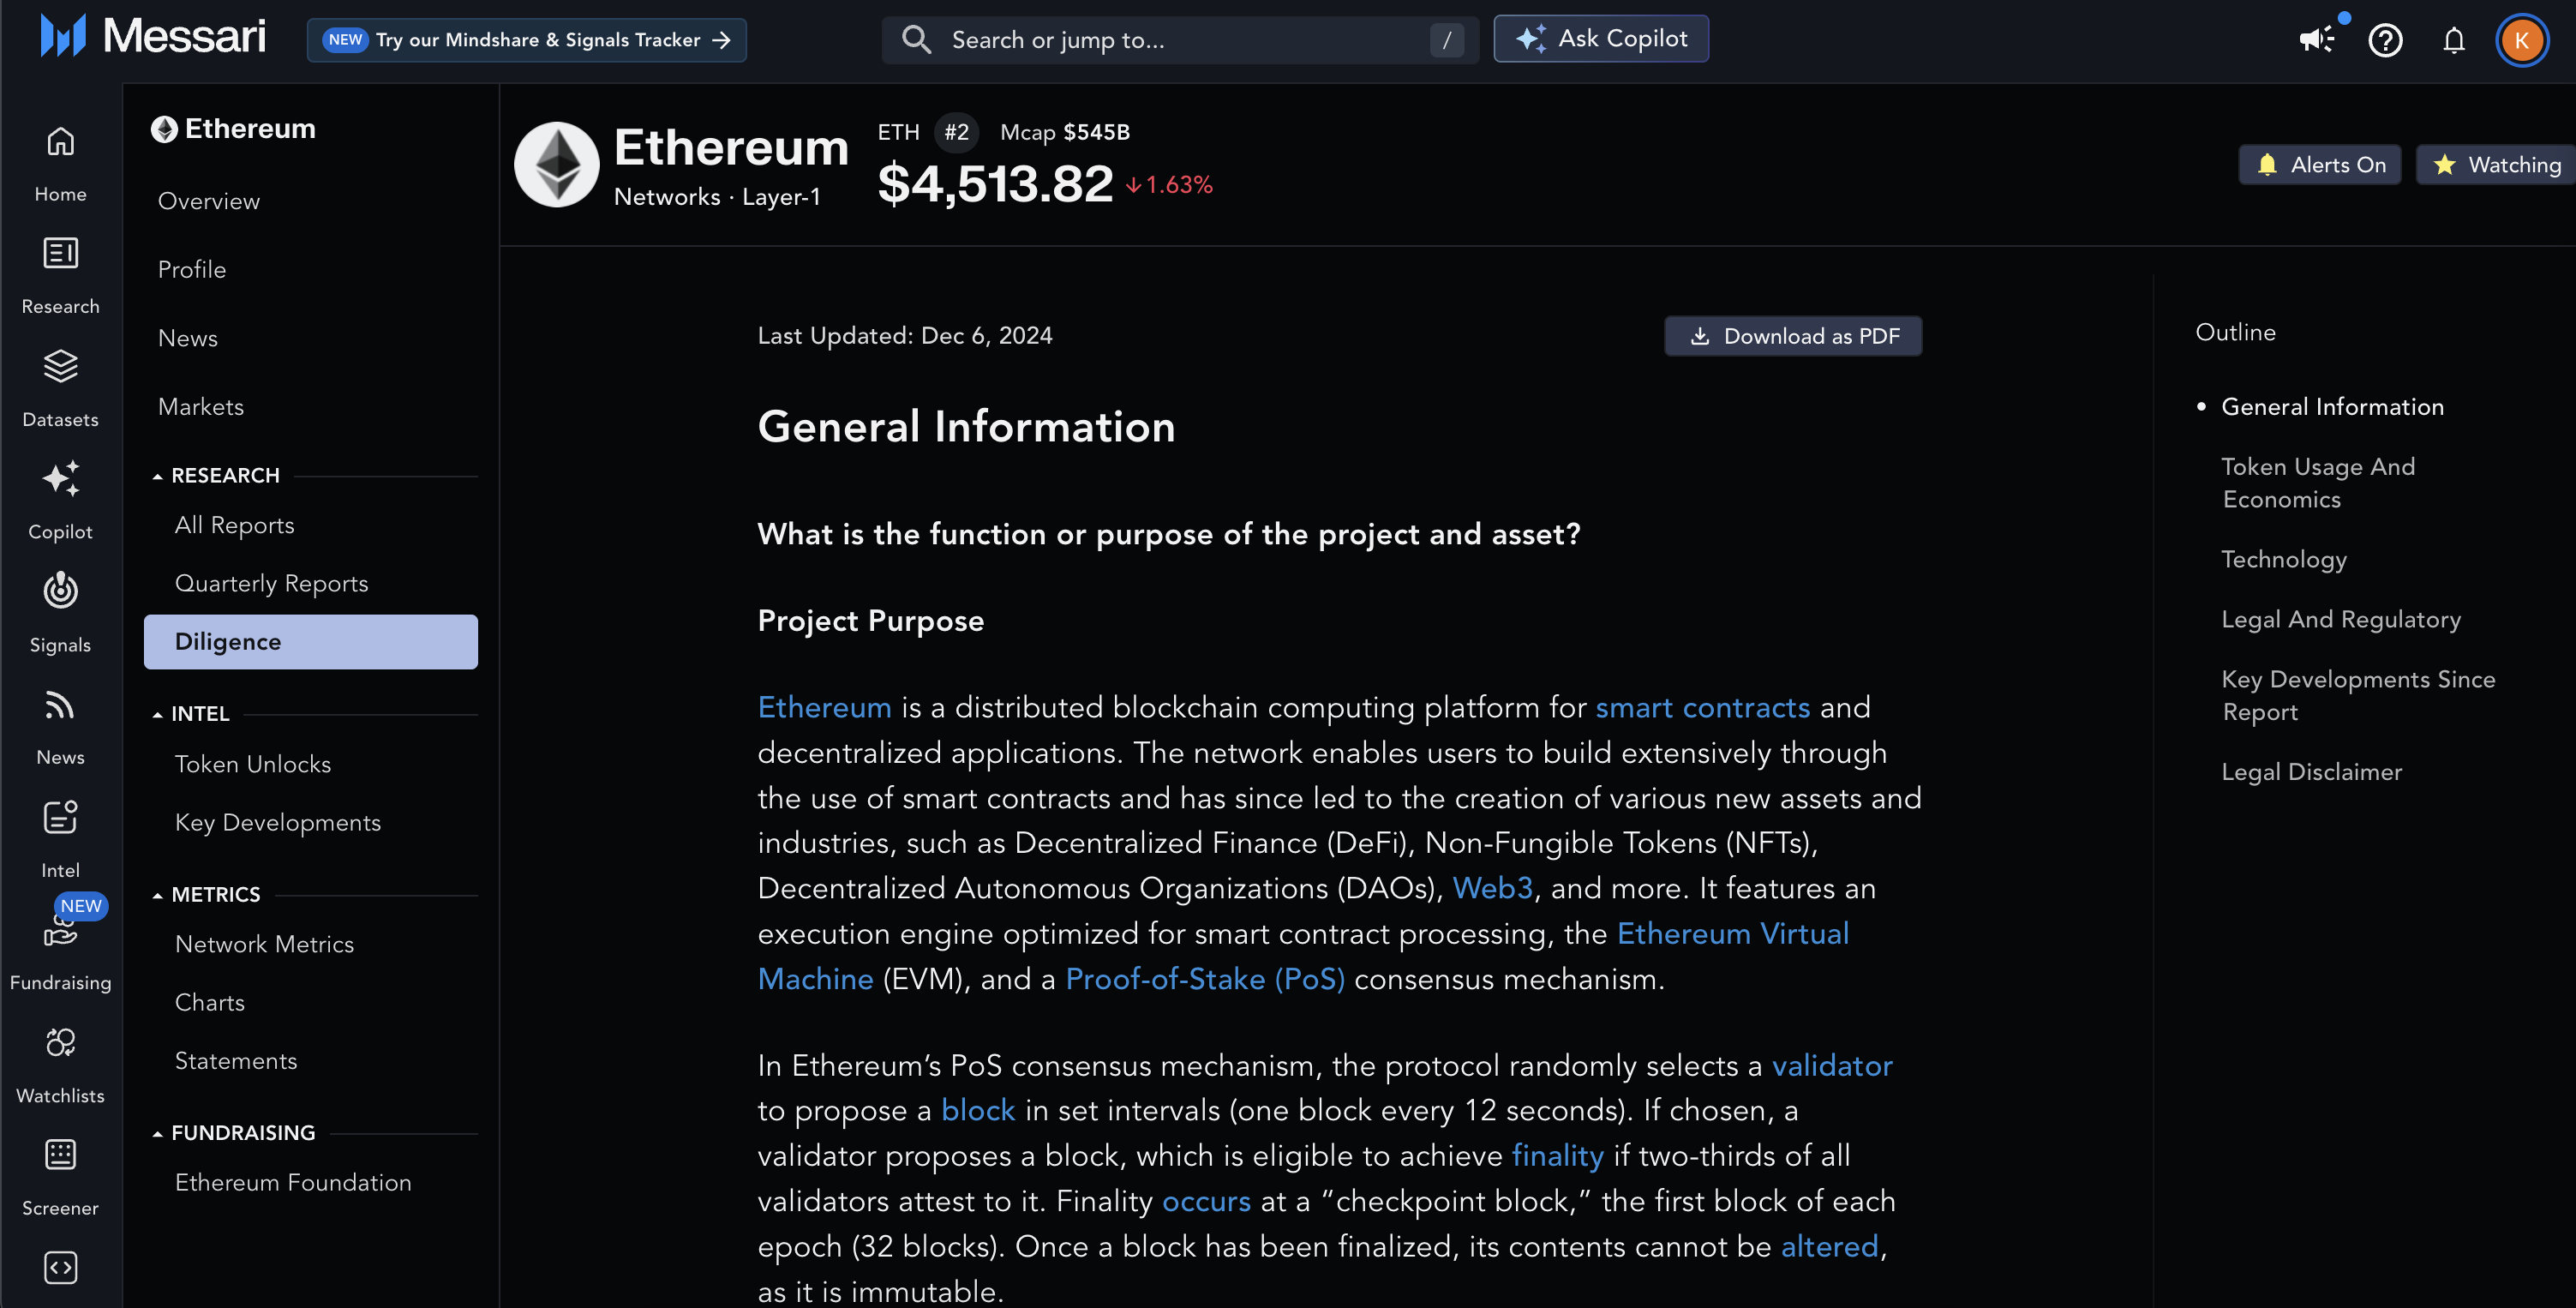Viewport: 2576px width, 1308px height.
Task: Jump to Legal Disclaimer in outline
Action: 2311,772
